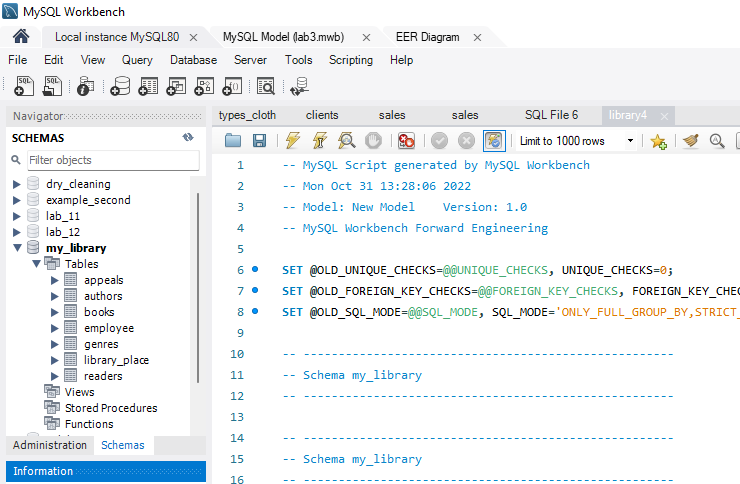Viewport: 740px width, 484px height.
Task: Expand the example_second schema
Action: pyautogui.click(x=17, y=200)
